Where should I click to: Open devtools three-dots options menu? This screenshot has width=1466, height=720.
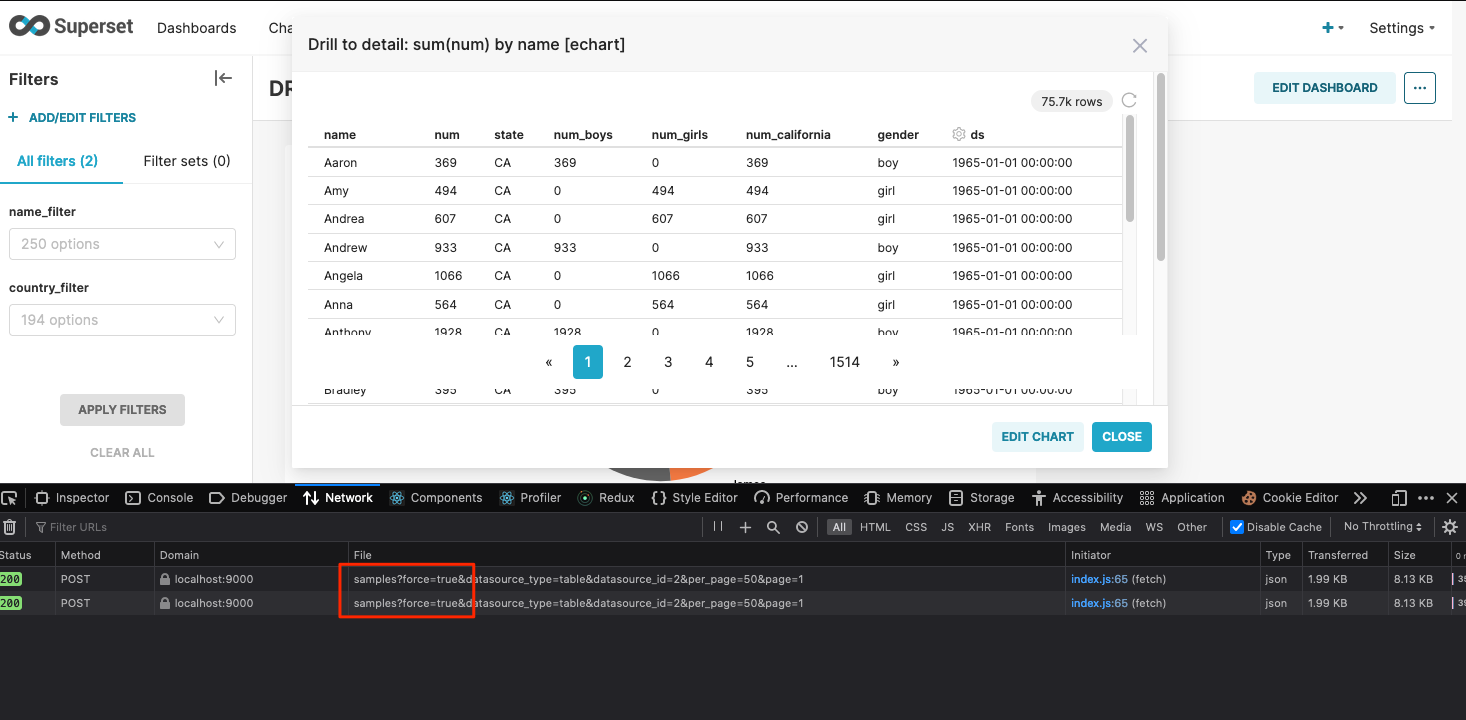pyautogui.click(x=1426, y=498)
